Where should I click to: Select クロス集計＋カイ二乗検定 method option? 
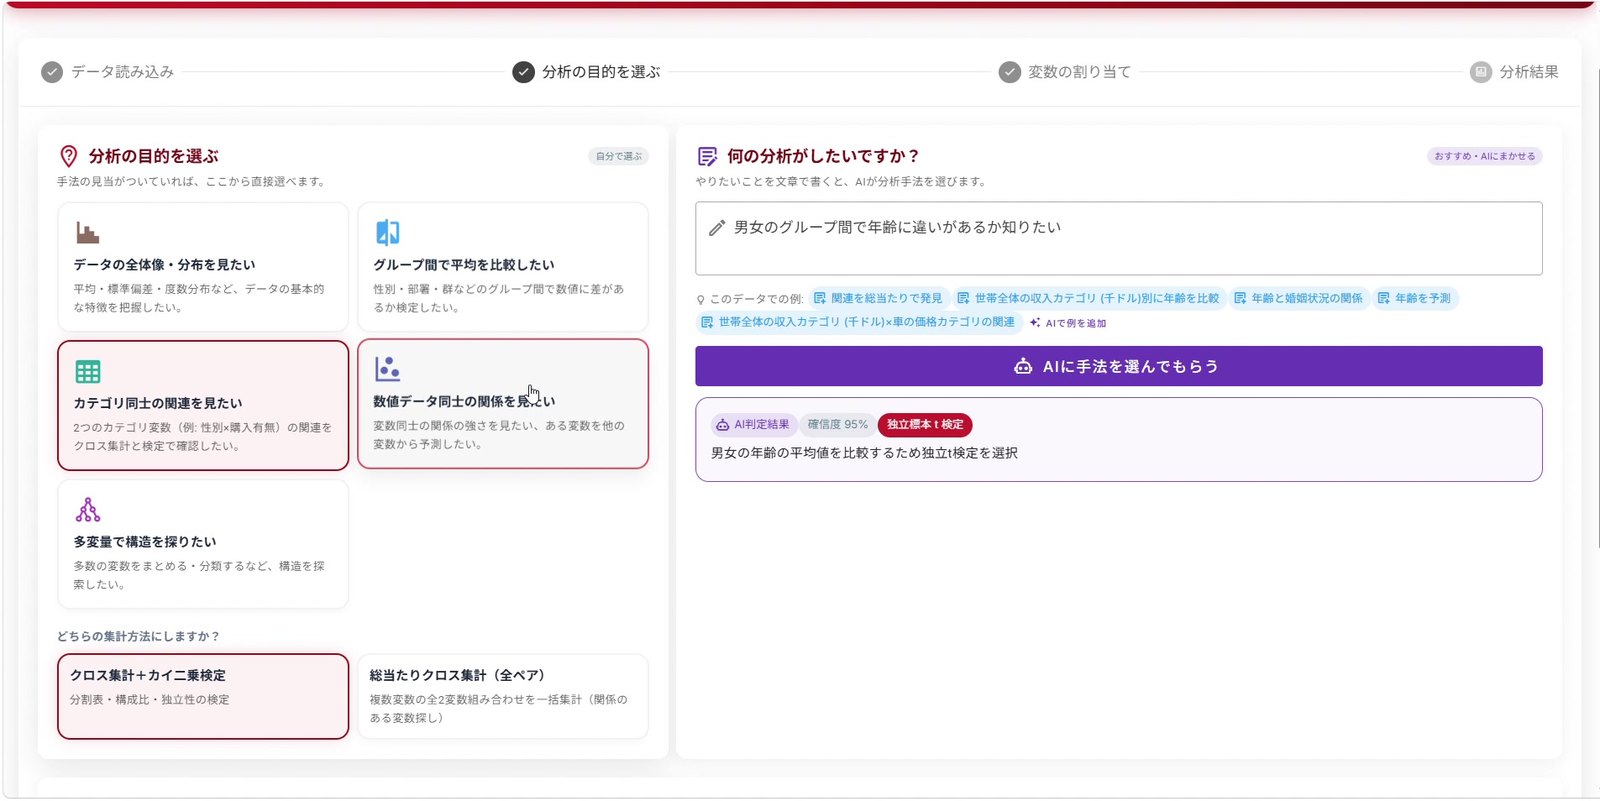(203, 696)
